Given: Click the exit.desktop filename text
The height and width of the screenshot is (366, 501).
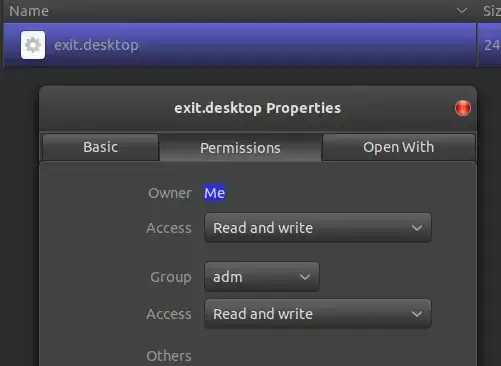Looking at the screenshot, I should click(96, 45).
